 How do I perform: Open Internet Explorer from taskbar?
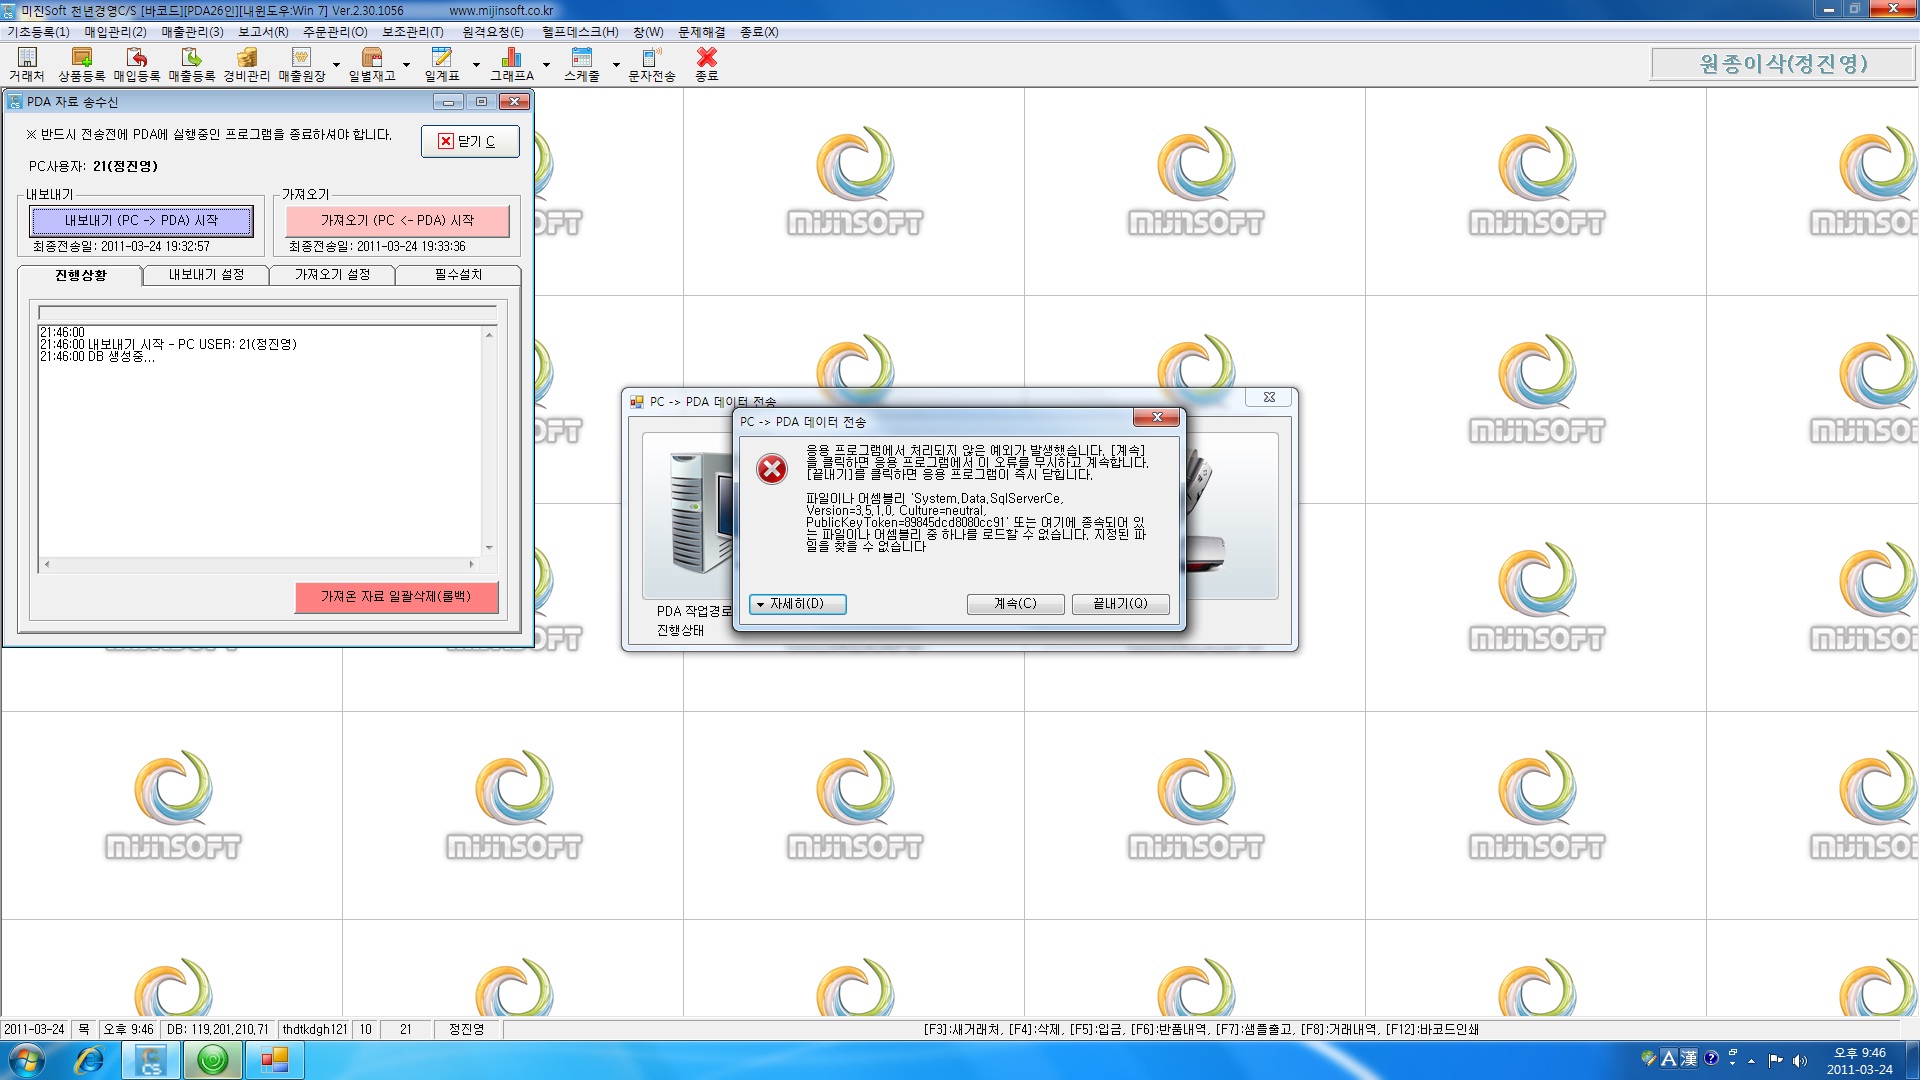pos(90,1060)
